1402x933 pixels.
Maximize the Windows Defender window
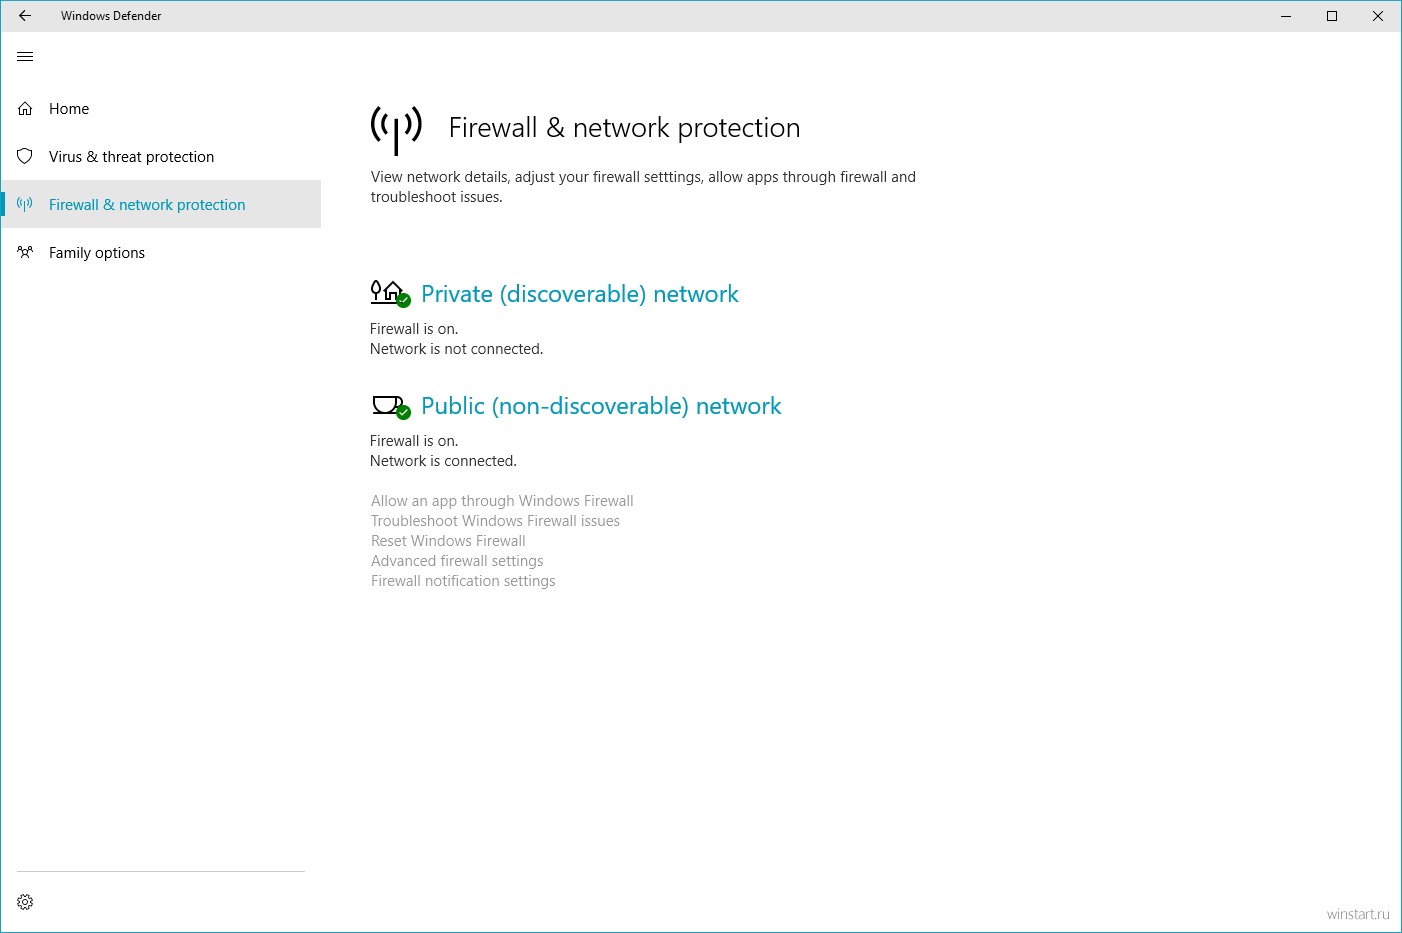click(x=1332, y=16)
